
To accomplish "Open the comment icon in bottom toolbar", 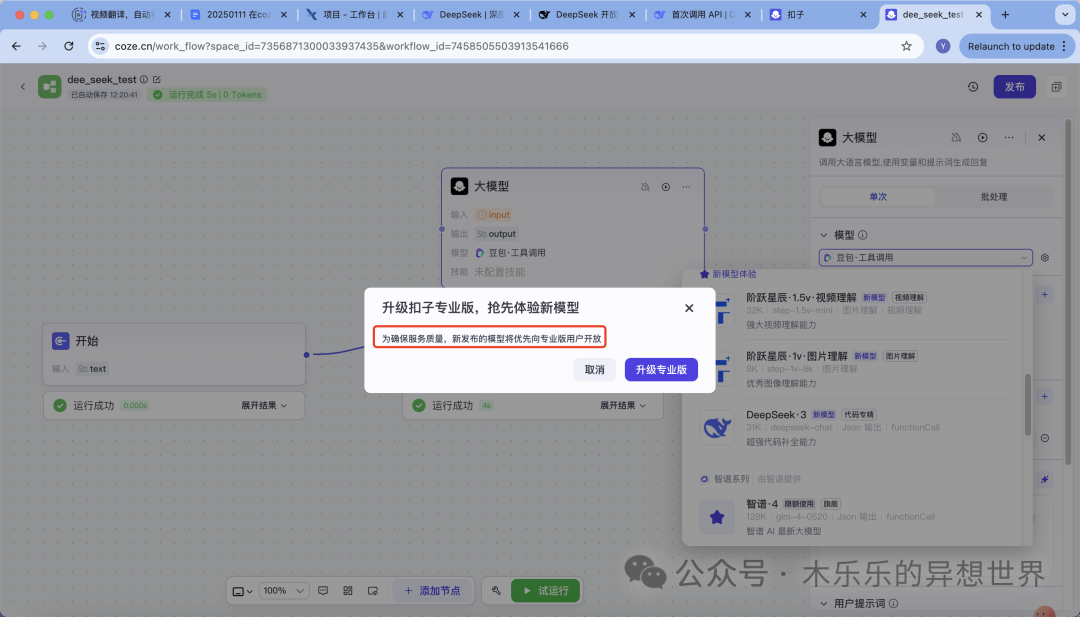I will (323, 591).
